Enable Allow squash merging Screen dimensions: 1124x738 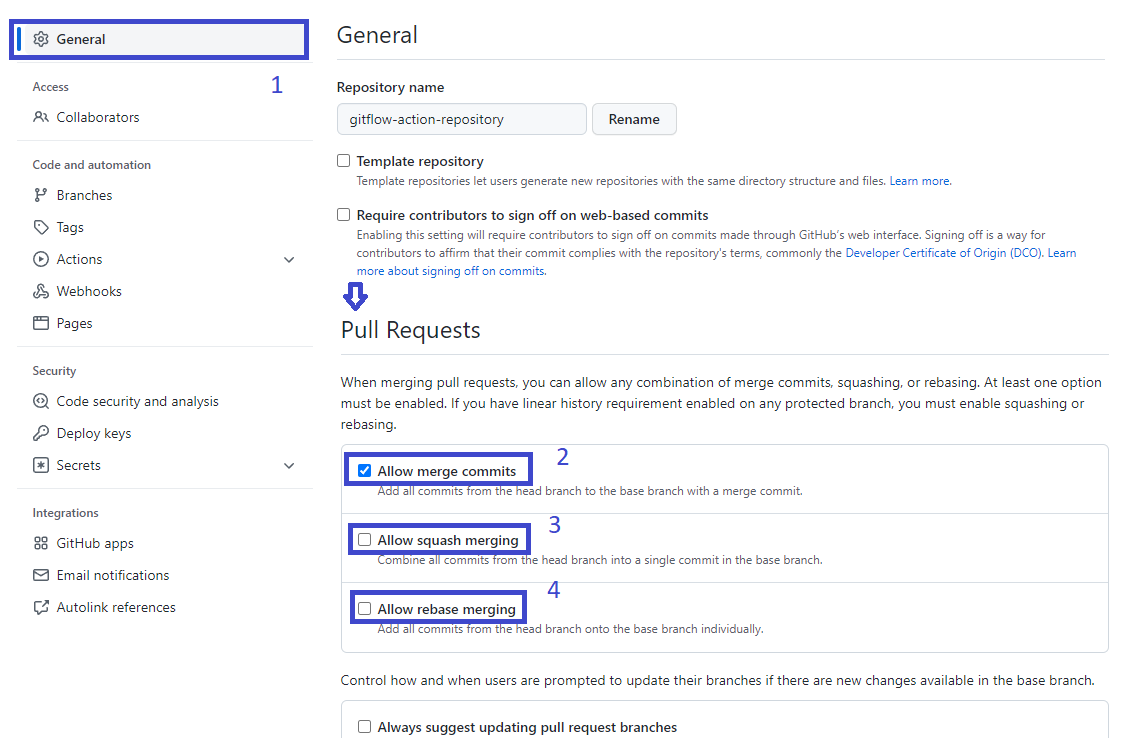tap(365, 538)
